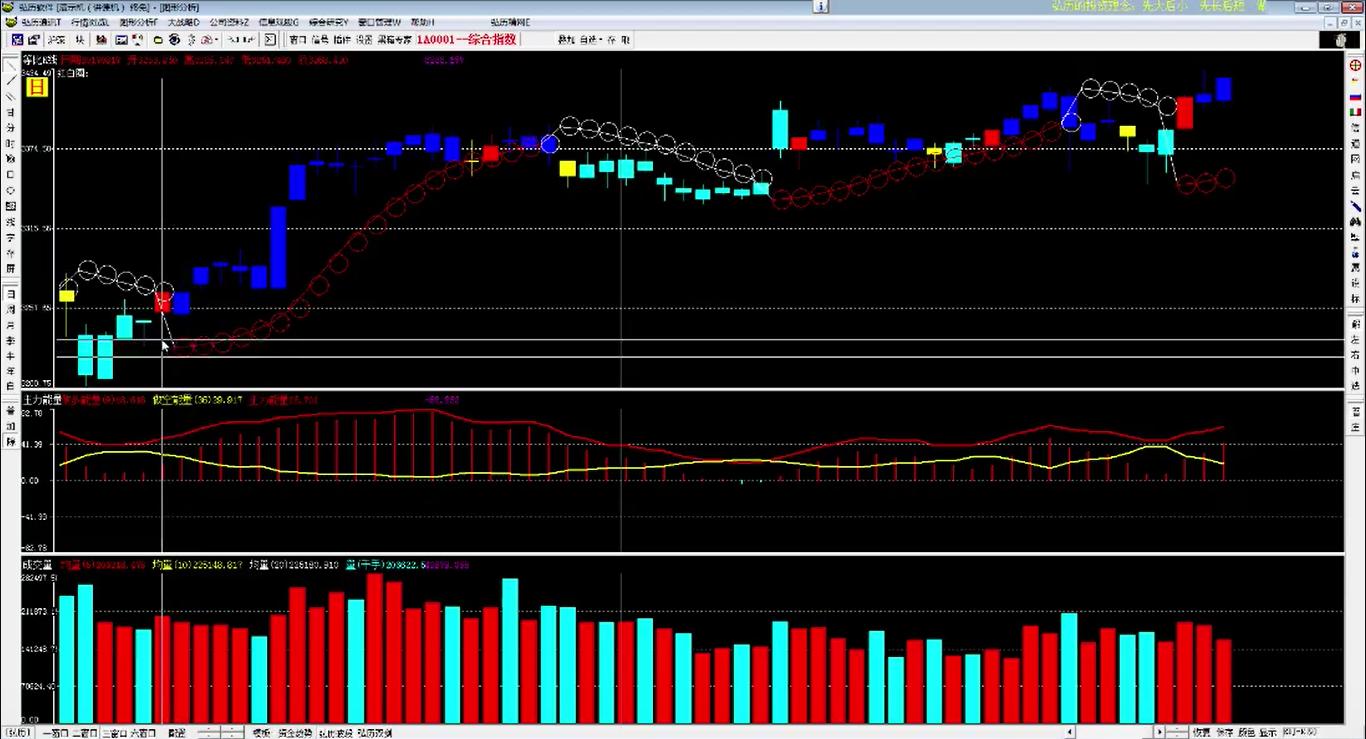The image size is (1366, 739).
Task: Click the red crosshair icon in right sidebar
Action: [x=1356, y=64]
